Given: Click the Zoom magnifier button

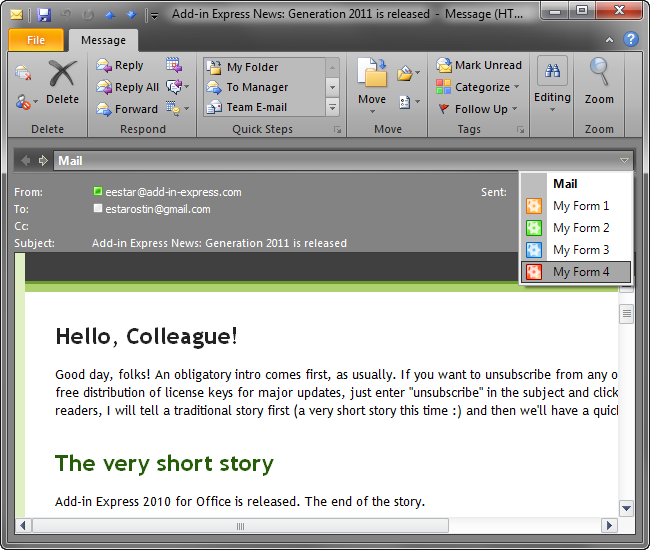Looking at the screenshot, I should 599,82.
